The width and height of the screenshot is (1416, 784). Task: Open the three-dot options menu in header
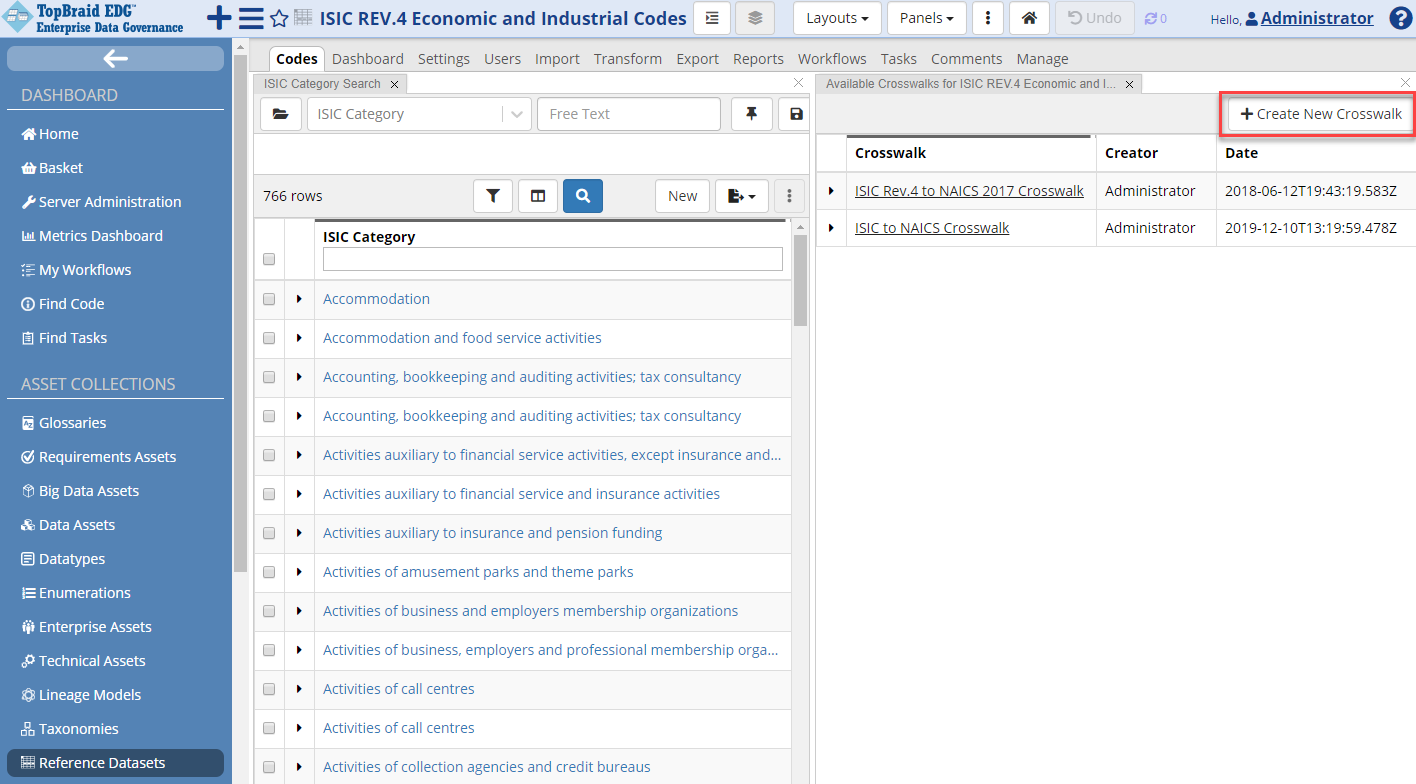987,18
